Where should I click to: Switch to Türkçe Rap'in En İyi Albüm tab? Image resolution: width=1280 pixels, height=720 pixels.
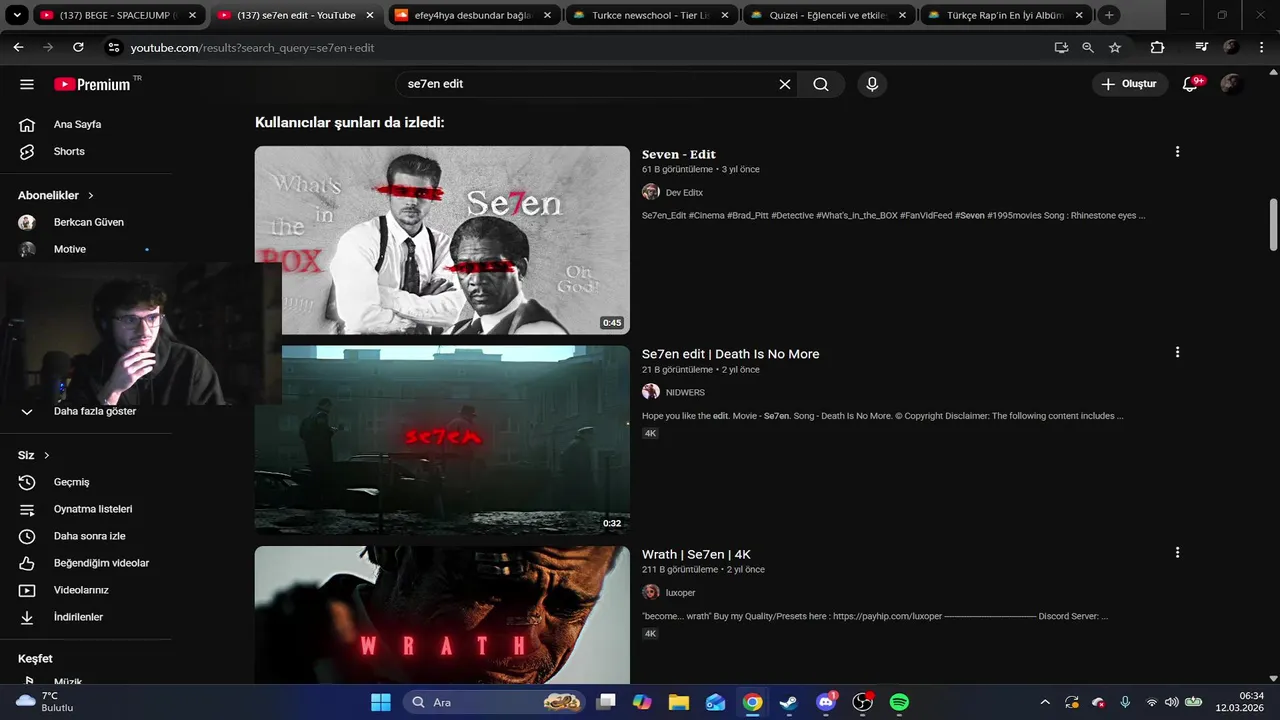tap(1006, 15)
